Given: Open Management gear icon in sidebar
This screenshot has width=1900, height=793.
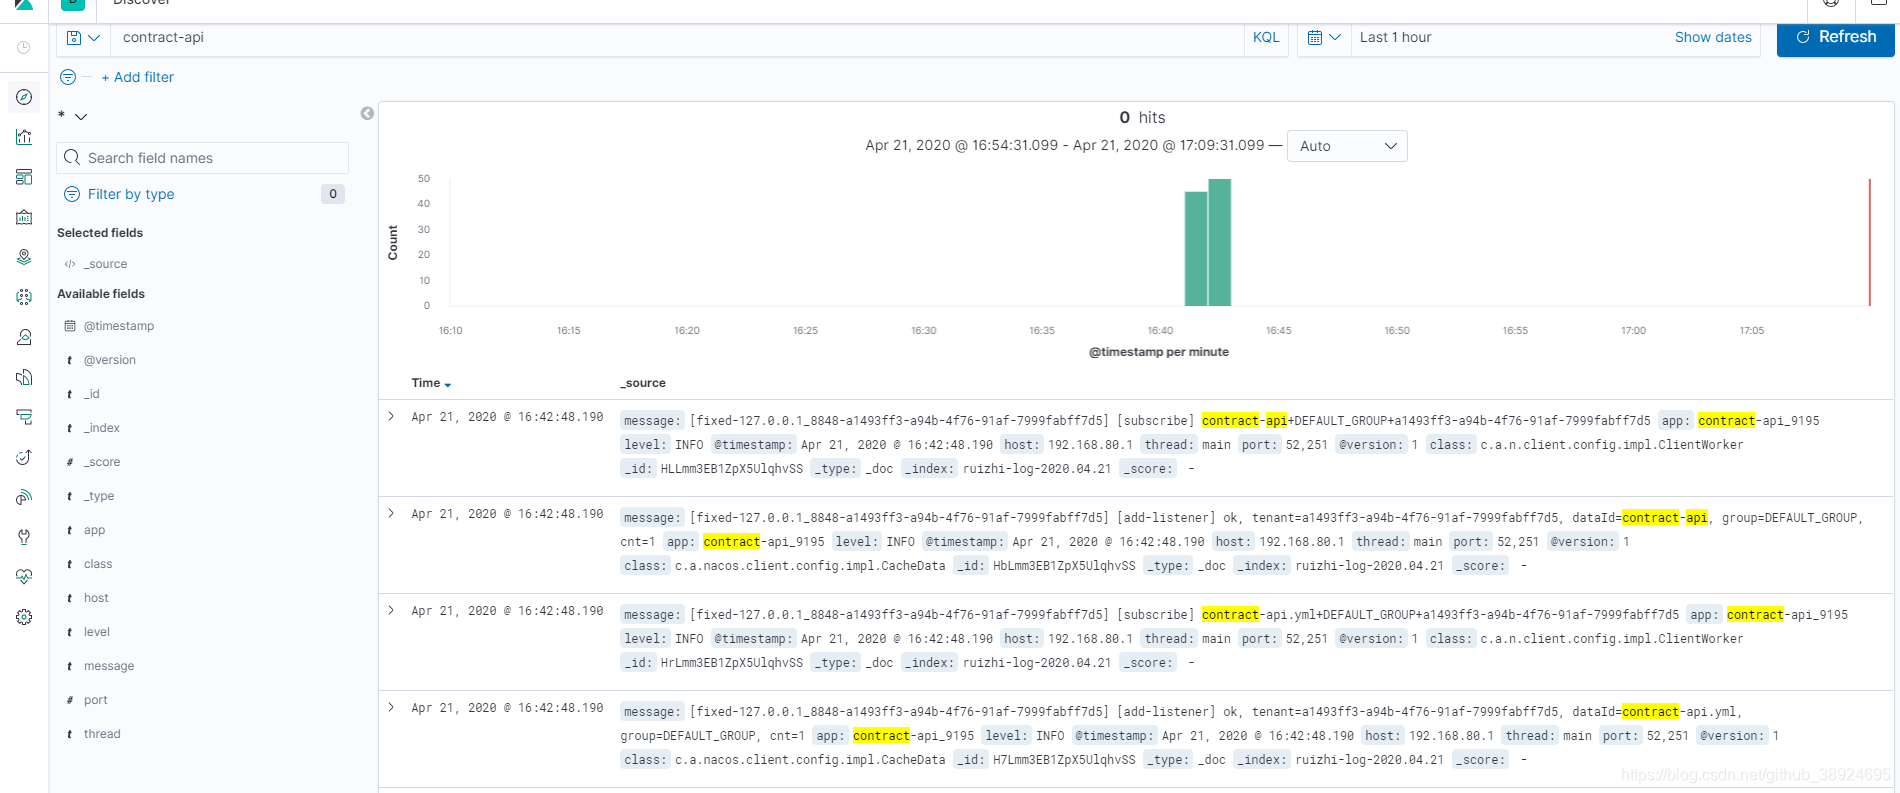Looking at the screenshot, I should tap(24, 617).
